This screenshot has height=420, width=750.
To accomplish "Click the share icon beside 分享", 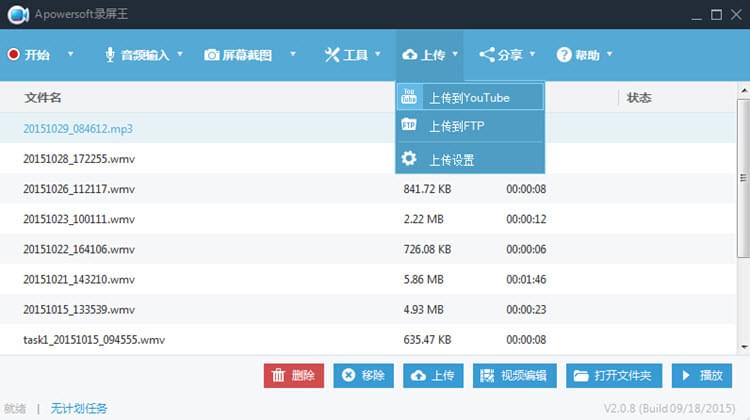I will 487,55.
